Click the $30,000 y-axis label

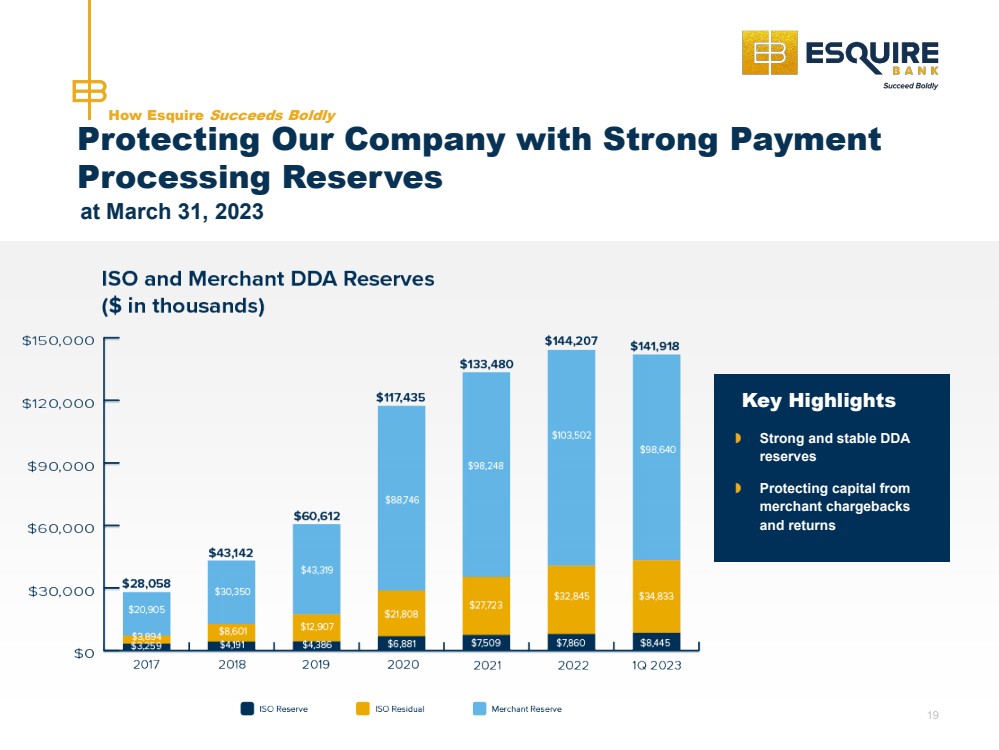61,591
